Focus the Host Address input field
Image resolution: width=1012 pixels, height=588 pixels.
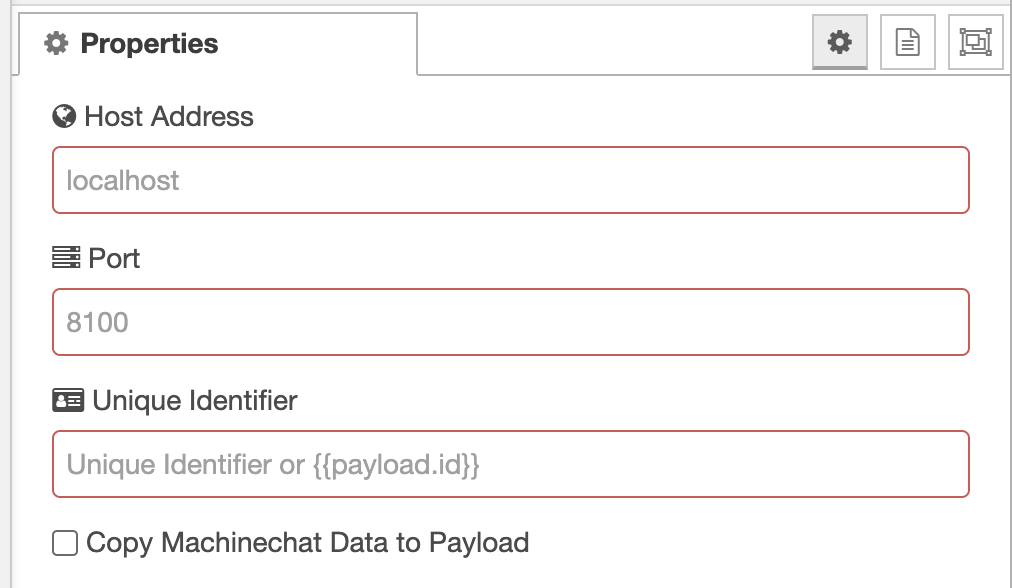(510, 180)
